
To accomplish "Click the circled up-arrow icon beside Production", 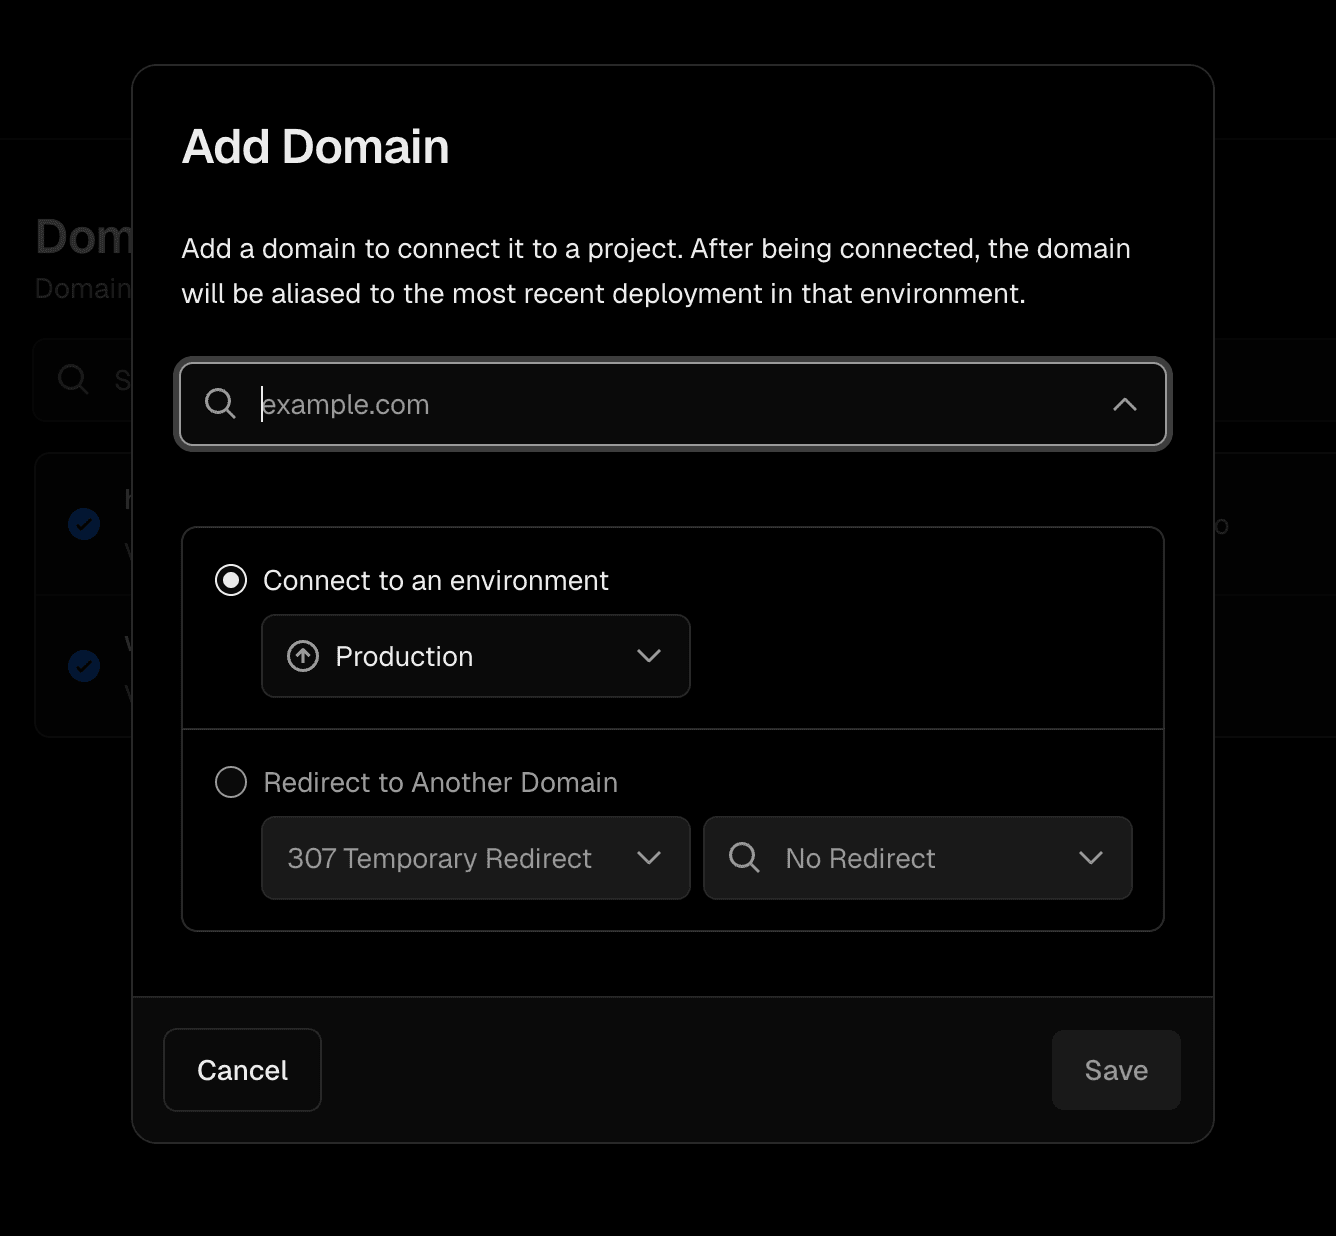I will pos(303,656).
